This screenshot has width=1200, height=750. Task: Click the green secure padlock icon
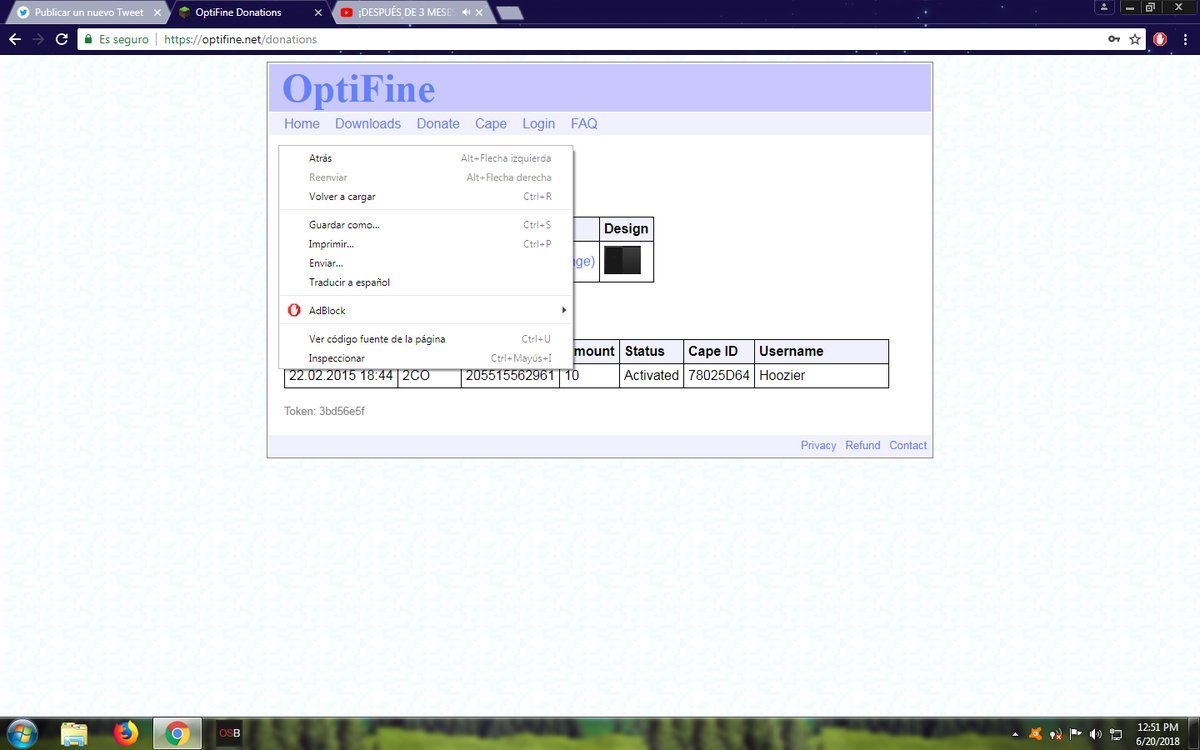pyautogui.click(x=88, y=39)
